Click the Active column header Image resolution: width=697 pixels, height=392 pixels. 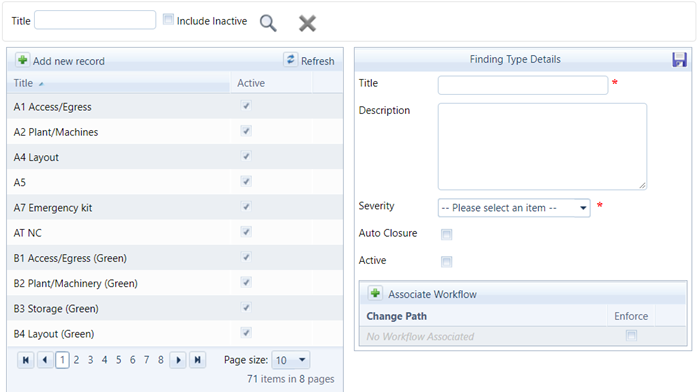[x=251, y=83]
